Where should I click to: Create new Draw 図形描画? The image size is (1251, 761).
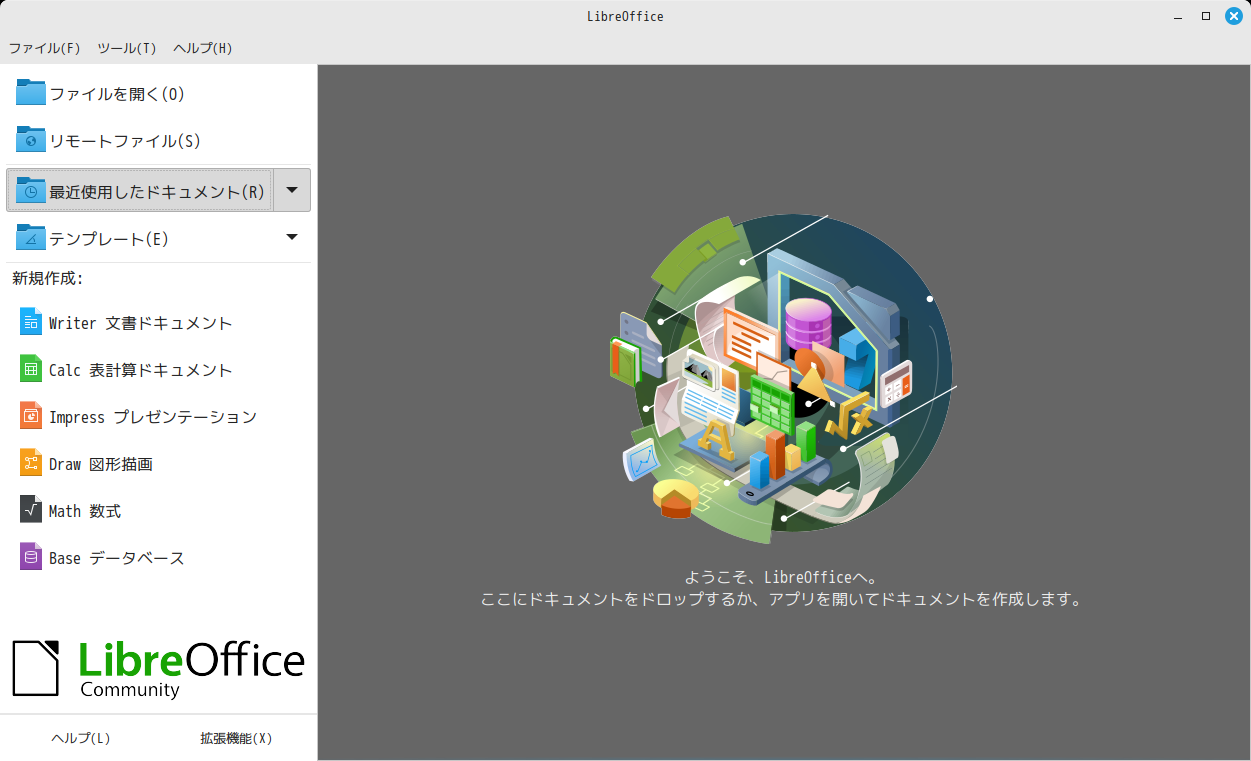100,464
